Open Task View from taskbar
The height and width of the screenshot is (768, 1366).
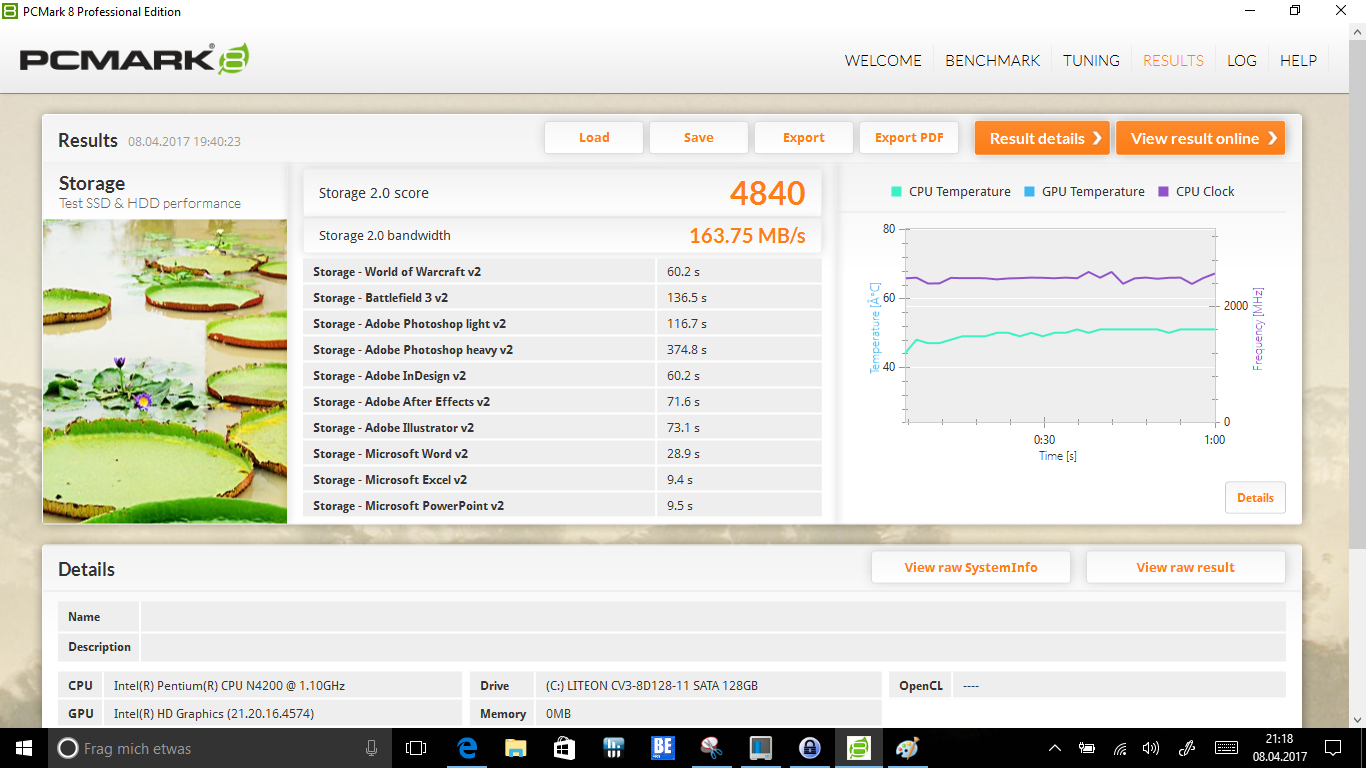click(415, 747)
